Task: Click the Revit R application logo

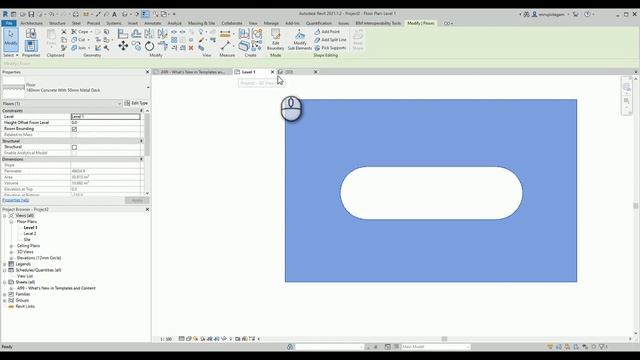Action: 5,14
